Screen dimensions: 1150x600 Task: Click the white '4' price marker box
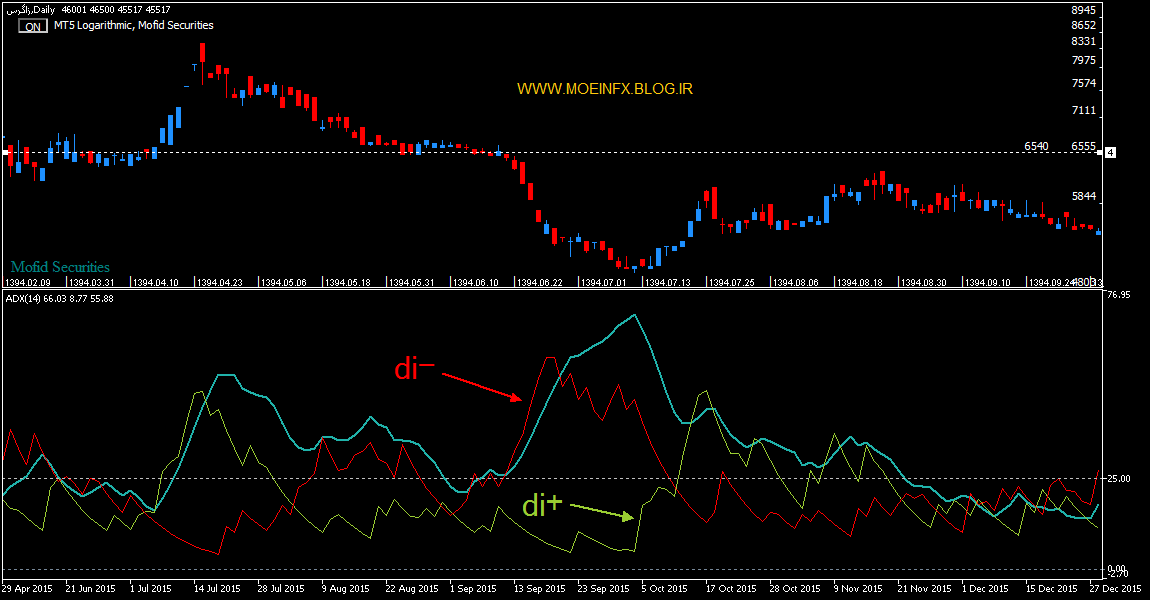pos(1109,152)
